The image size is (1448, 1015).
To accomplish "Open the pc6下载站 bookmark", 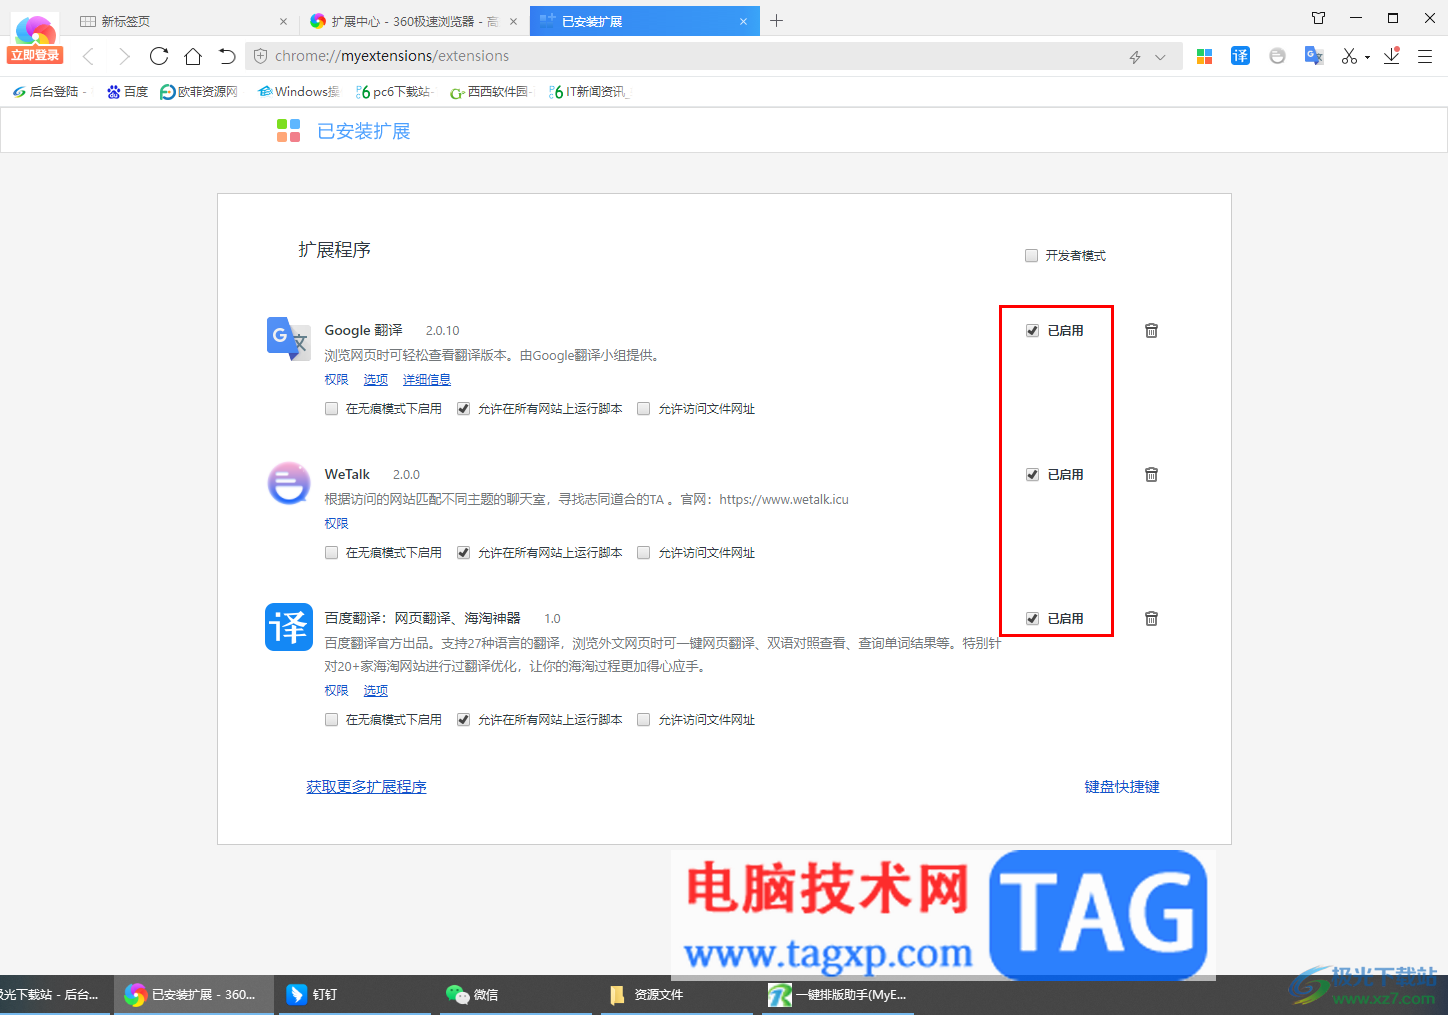I will coord(393,92).
